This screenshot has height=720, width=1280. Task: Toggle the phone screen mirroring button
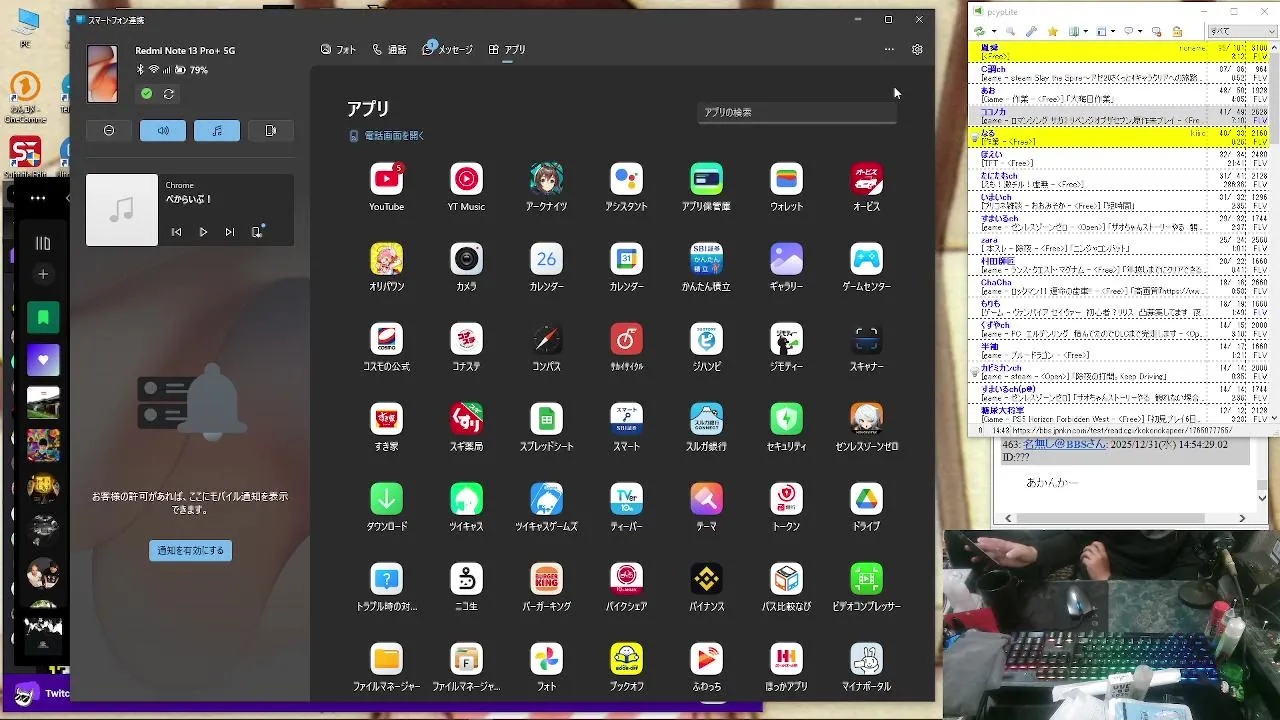pos(271,131)
